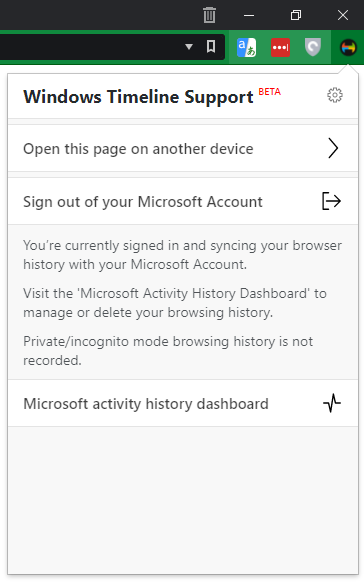Restore down the browser window
364x582 pixels.
click(296, 15)
